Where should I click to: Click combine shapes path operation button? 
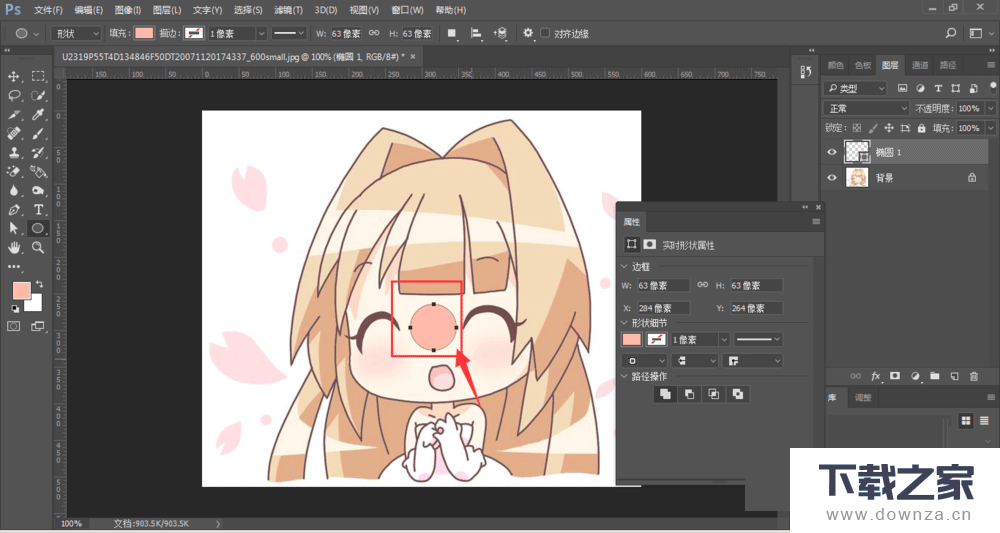point(665,394)
